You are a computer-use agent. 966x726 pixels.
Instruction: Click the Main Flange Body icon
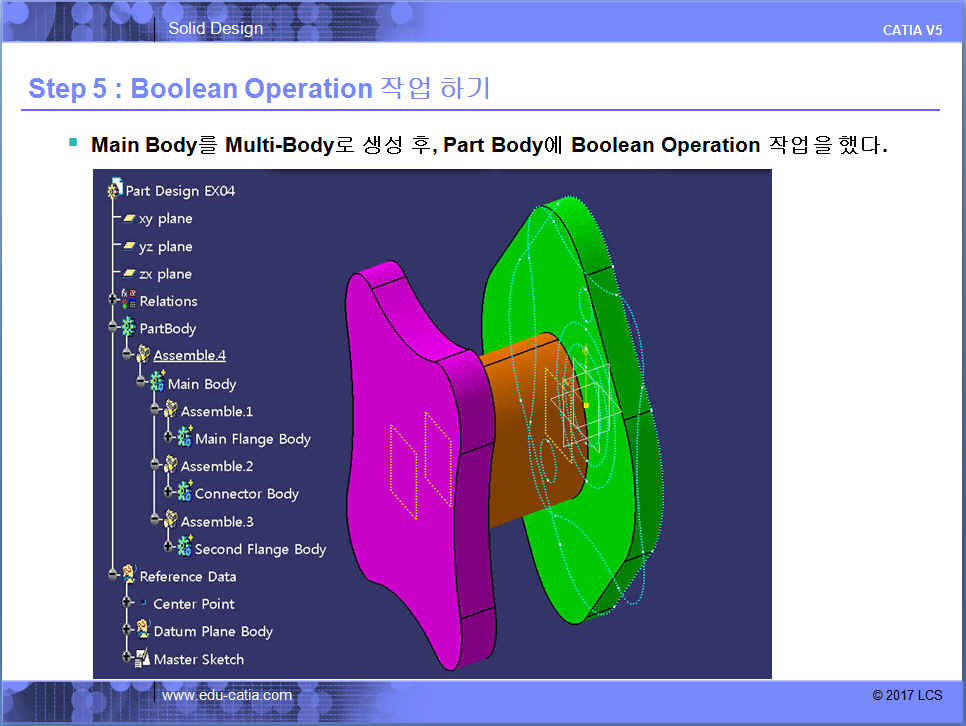pos(185,438)
